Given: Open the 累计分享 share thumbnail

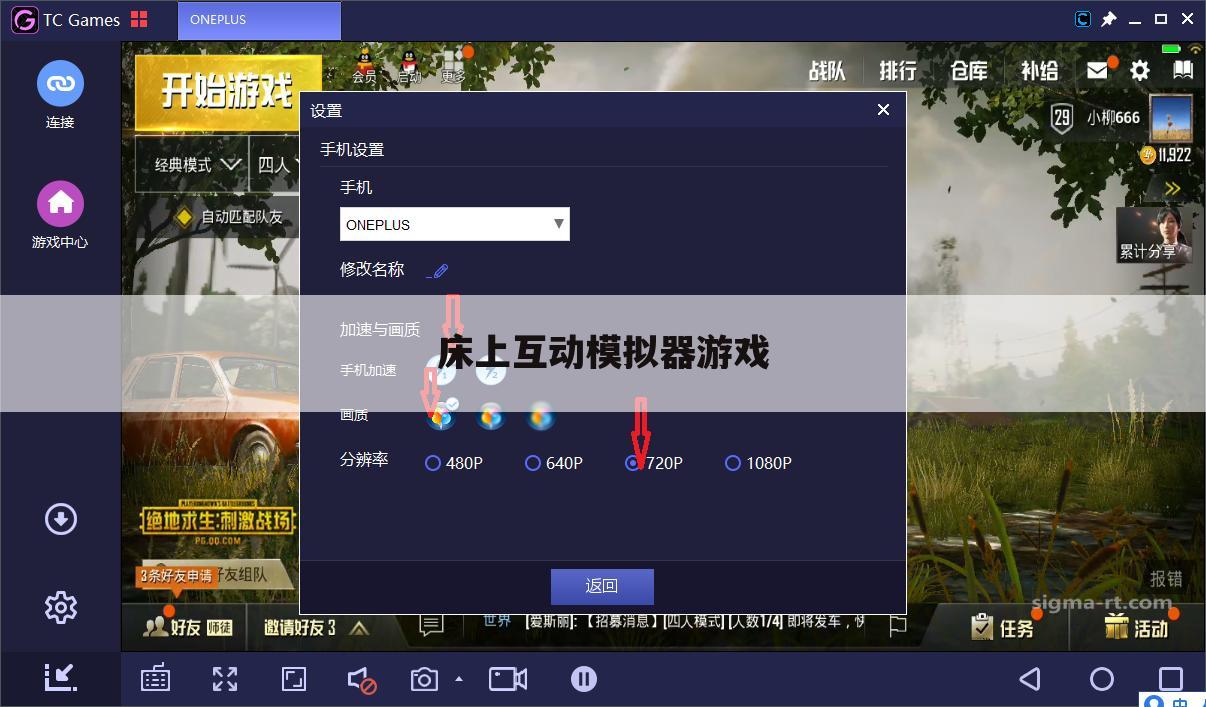Looking at the screenshot, I should pos(1154,234).
